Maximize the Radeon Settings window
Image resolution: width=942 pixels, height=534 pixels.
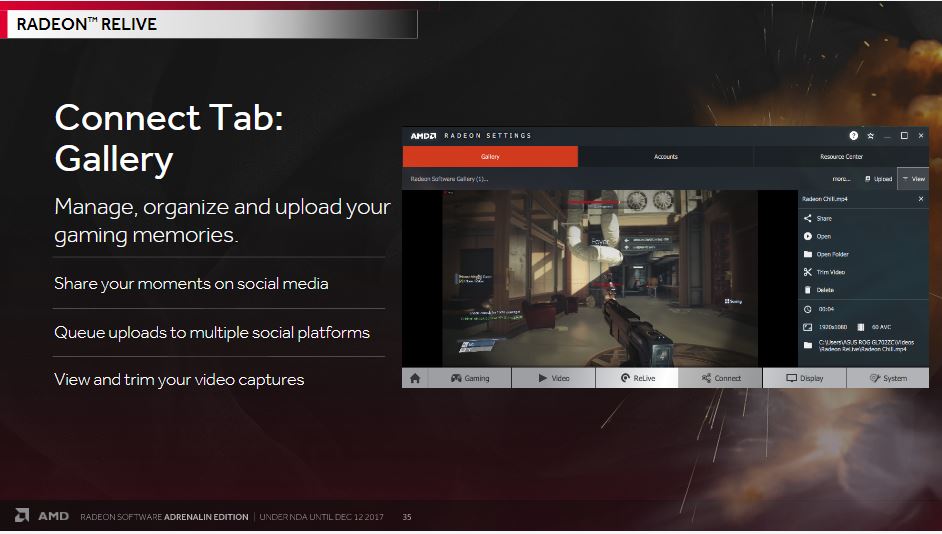point(904,136)
